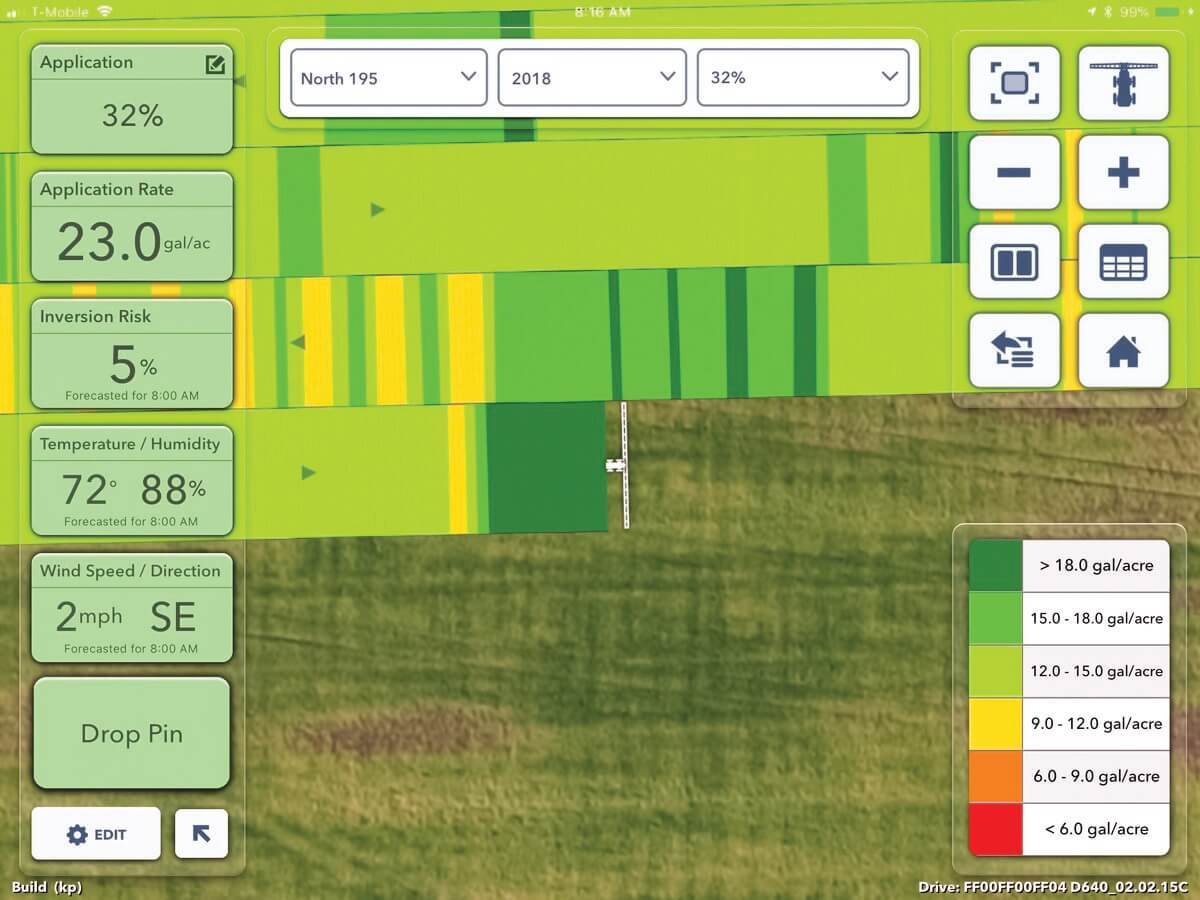This screenshot has width=1200, height=900.
Task: Select the dark green > 18.0 gal/acre swatch
Action: (x=995, y=565)
